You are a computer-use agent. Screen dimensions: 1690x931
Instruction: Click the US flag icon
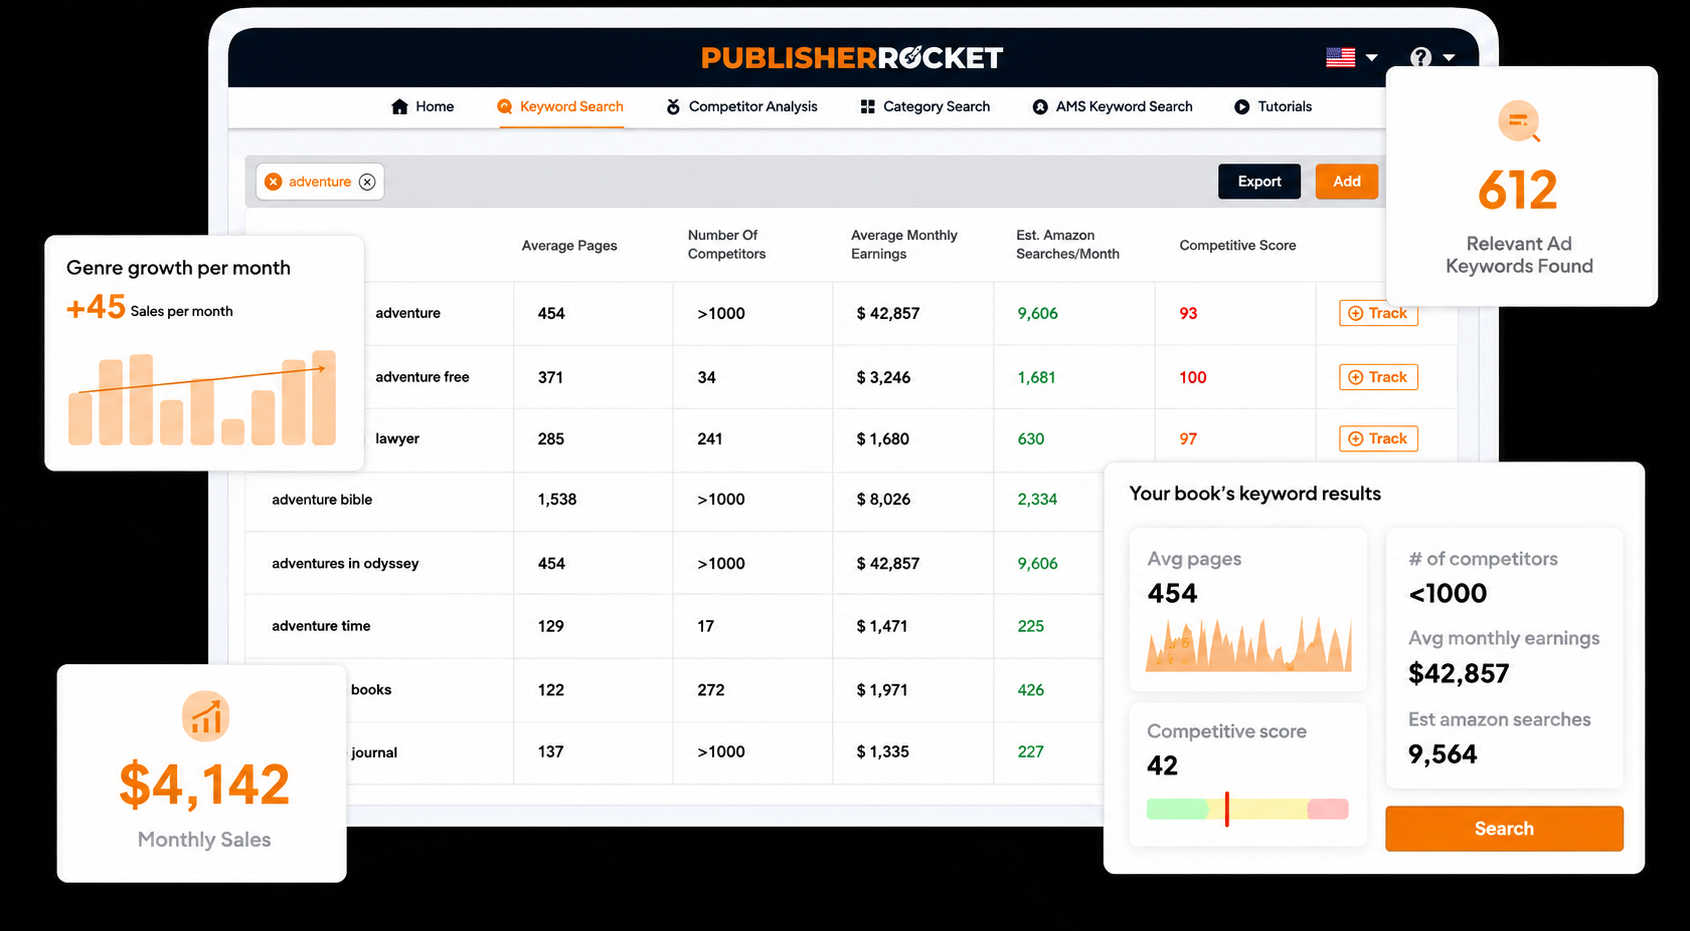1341,57
